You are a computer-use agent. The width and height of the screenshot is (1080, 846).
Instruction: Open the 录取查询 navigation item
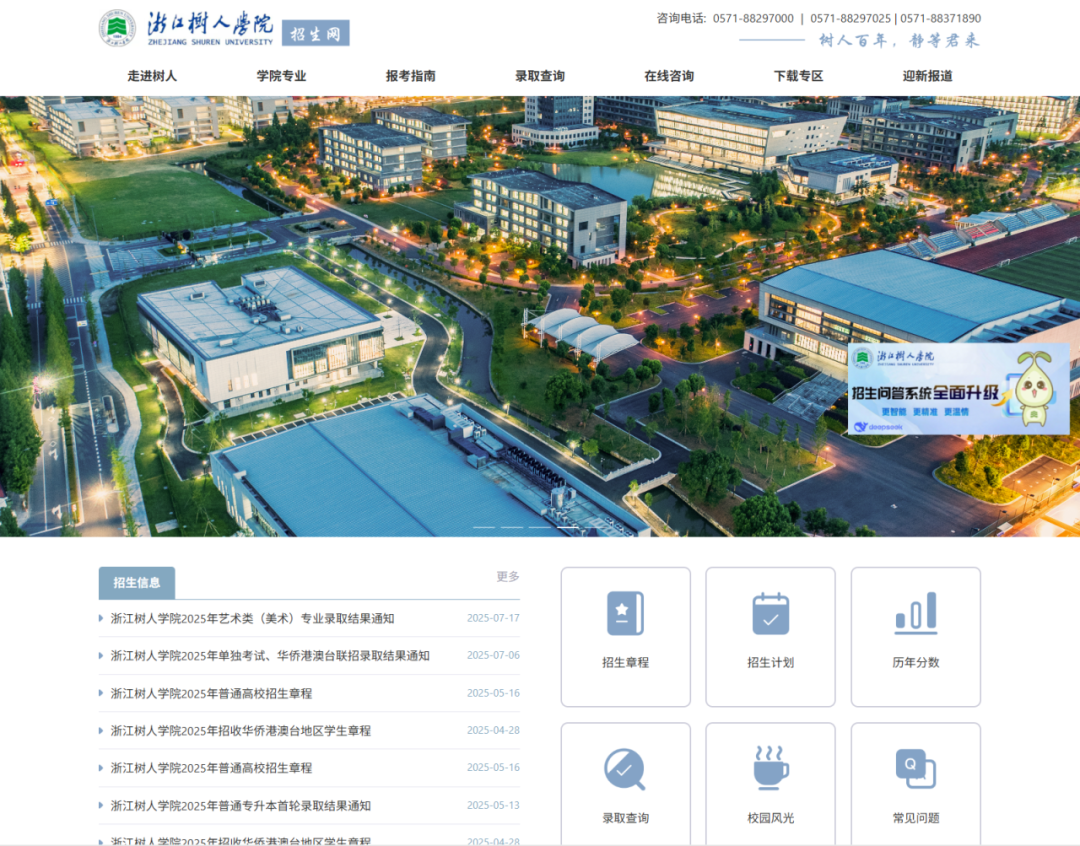(x=540, y=76)
